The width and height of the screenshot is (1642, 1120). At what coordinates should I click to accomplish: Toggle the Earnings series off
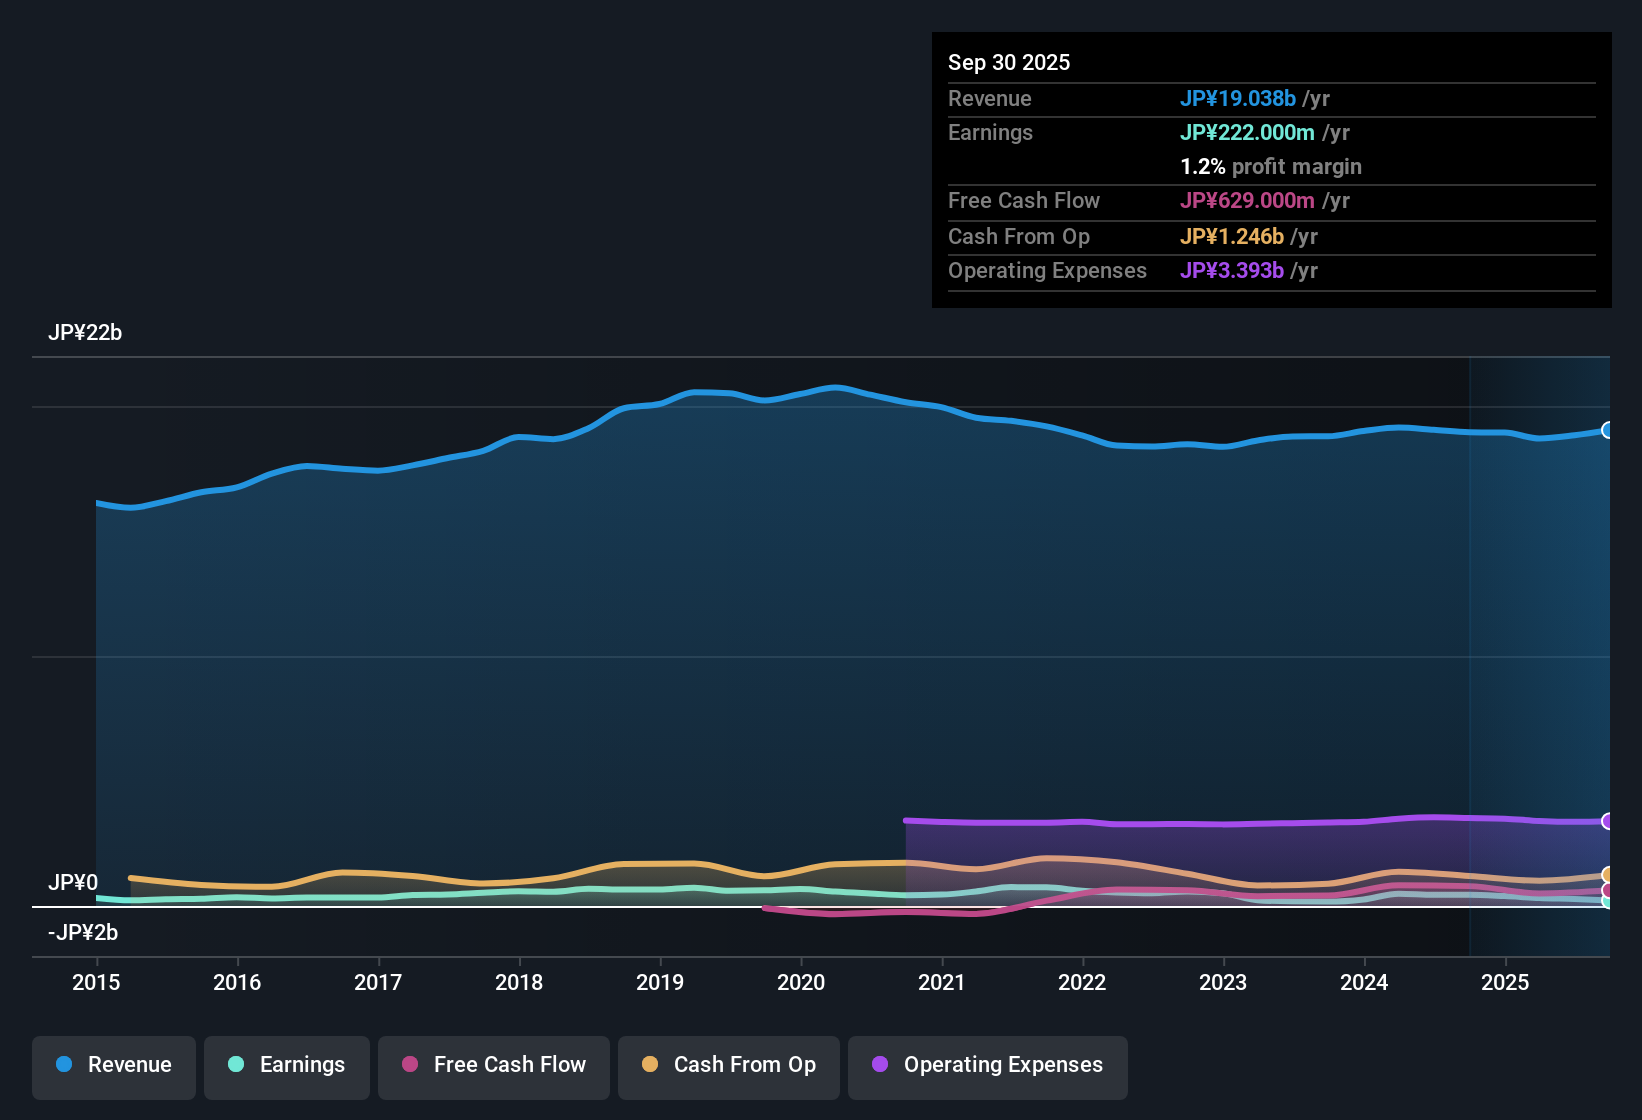[287, 1065]
